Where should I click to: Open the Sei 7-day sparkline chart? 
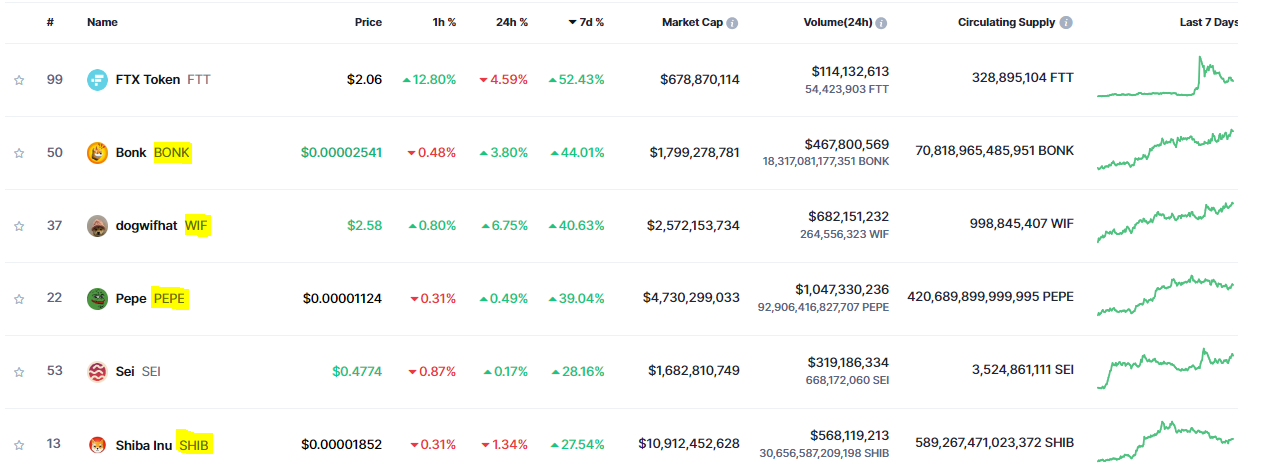point(1165,370)
